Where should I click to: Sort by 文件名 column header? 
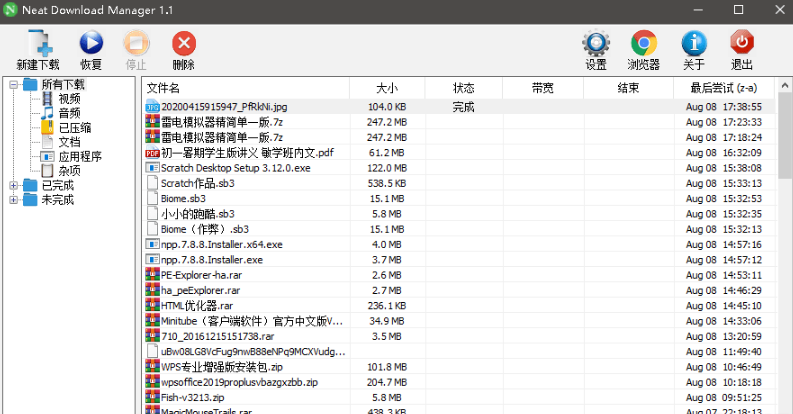tap(163, 88)
